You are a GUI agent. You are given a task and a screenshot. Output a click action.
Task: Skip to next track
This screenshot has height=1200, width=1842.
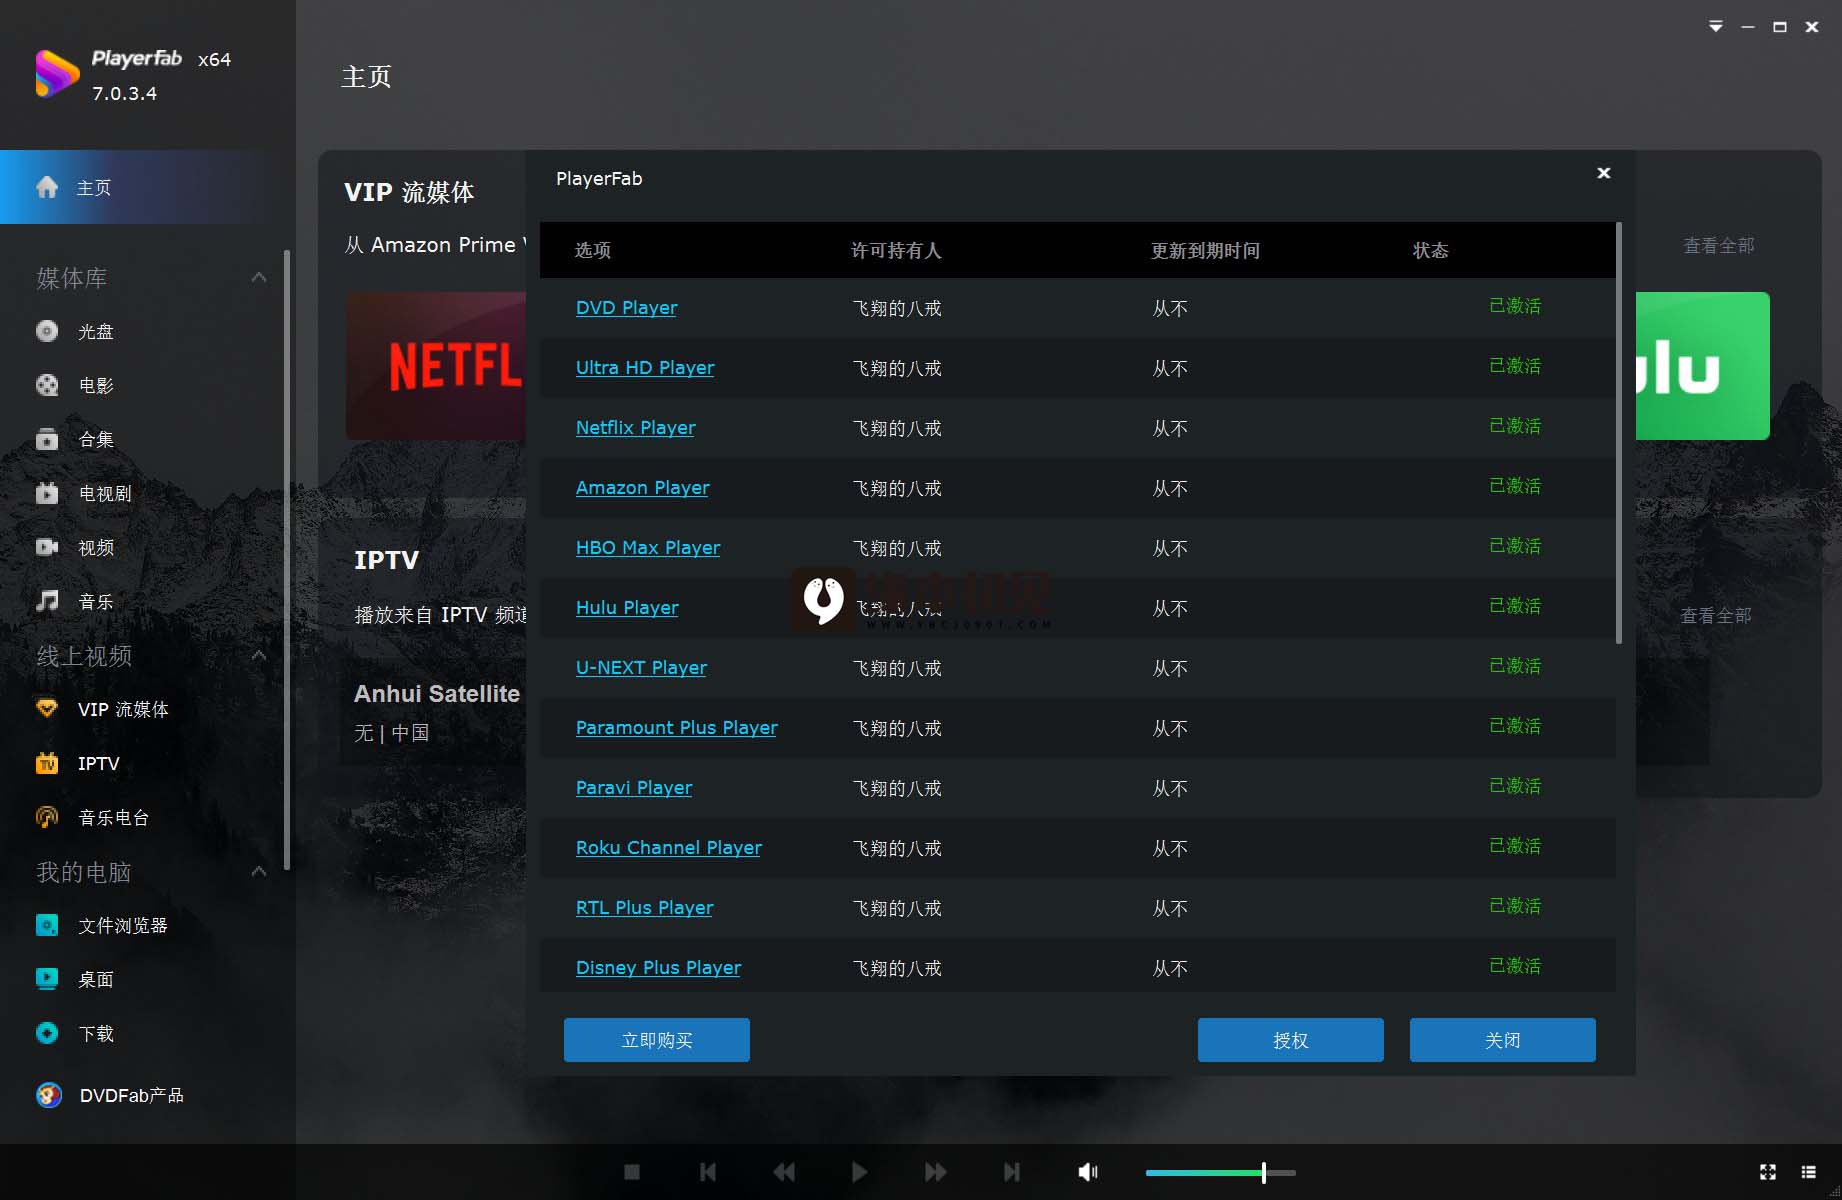[x=1012, y=1172]
